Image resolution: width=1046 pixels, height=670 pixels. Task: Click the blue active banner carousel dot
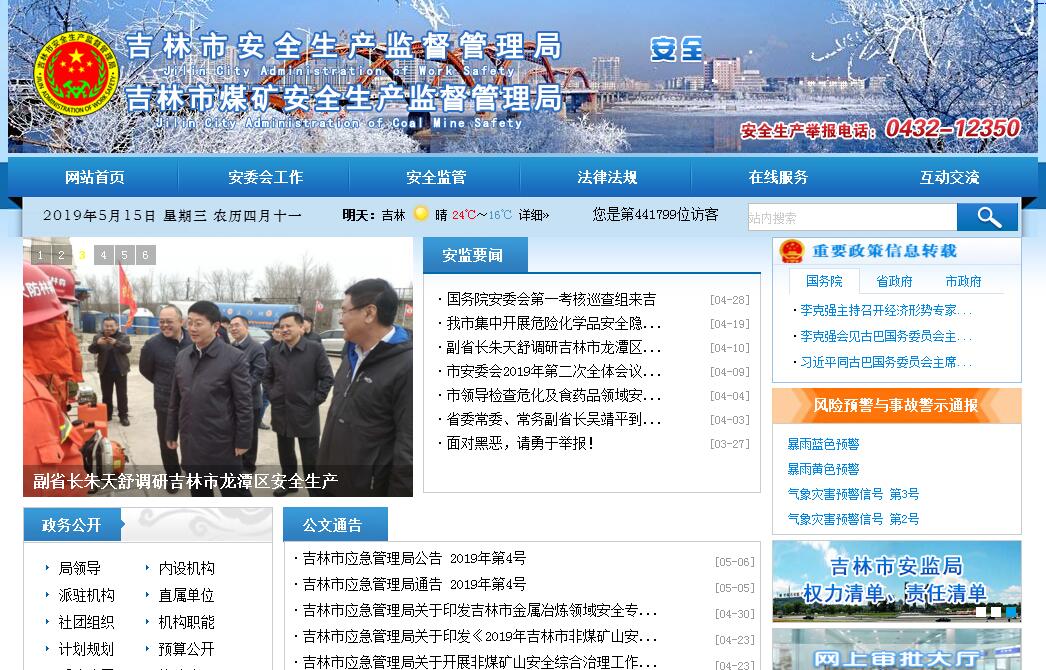(x=1011, y=611)
